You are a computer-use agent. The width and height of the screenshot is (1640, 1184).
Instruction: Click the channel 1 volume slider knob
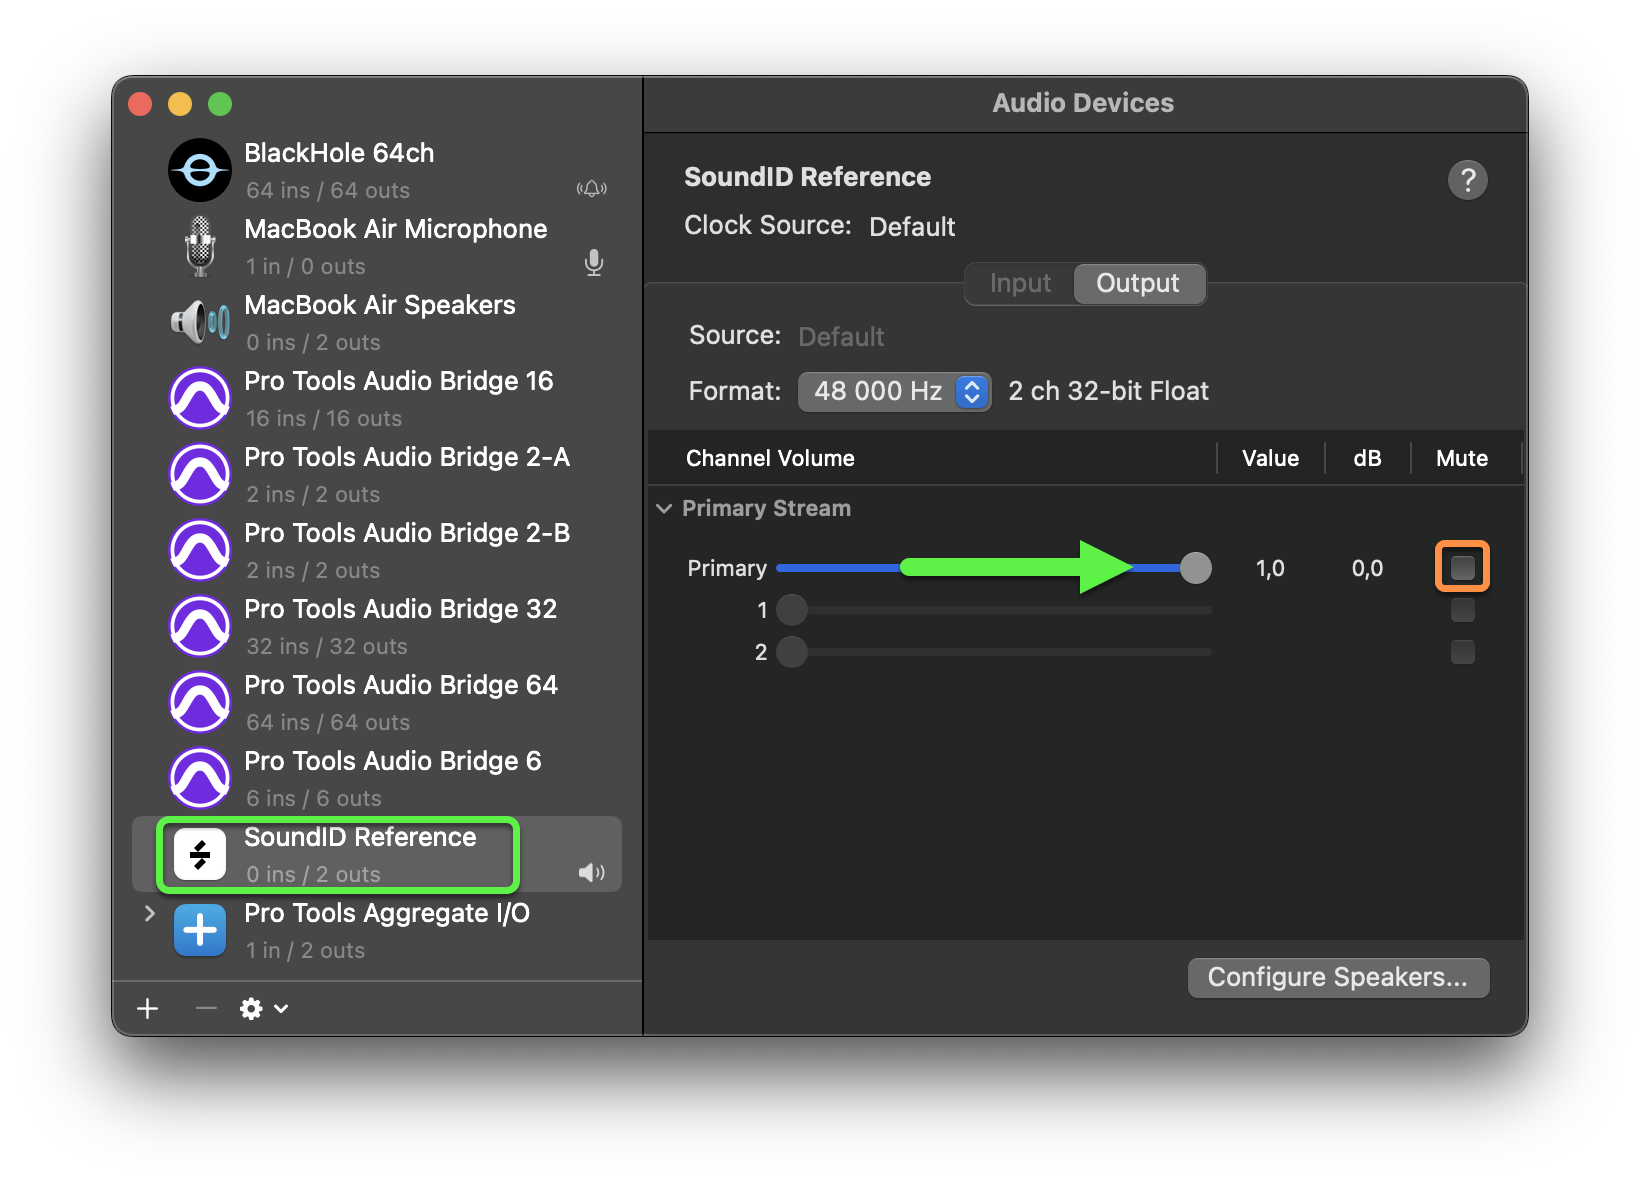click(x=792, y=610)
